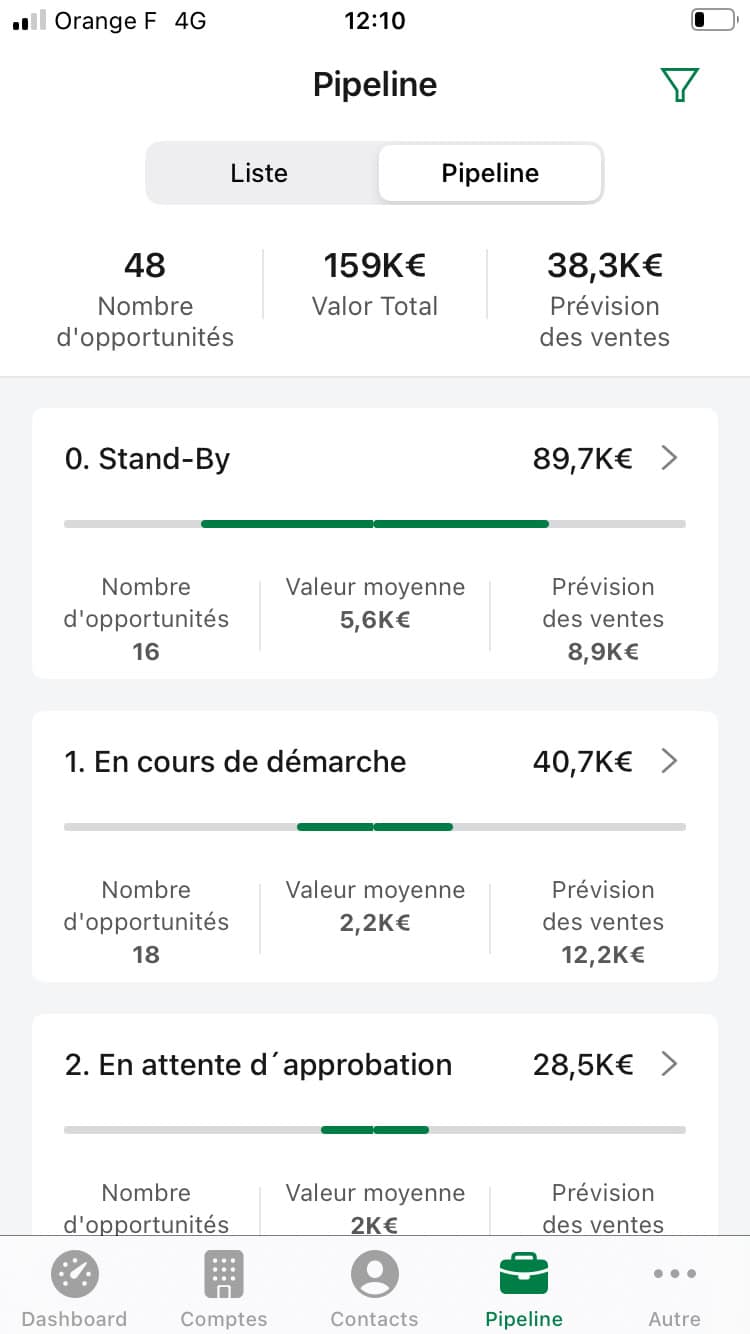The image size is (750, 1334).
Task: Tap the 159K€ Valor Total summary
Action: pyautogui.click(x=375, y=284)
